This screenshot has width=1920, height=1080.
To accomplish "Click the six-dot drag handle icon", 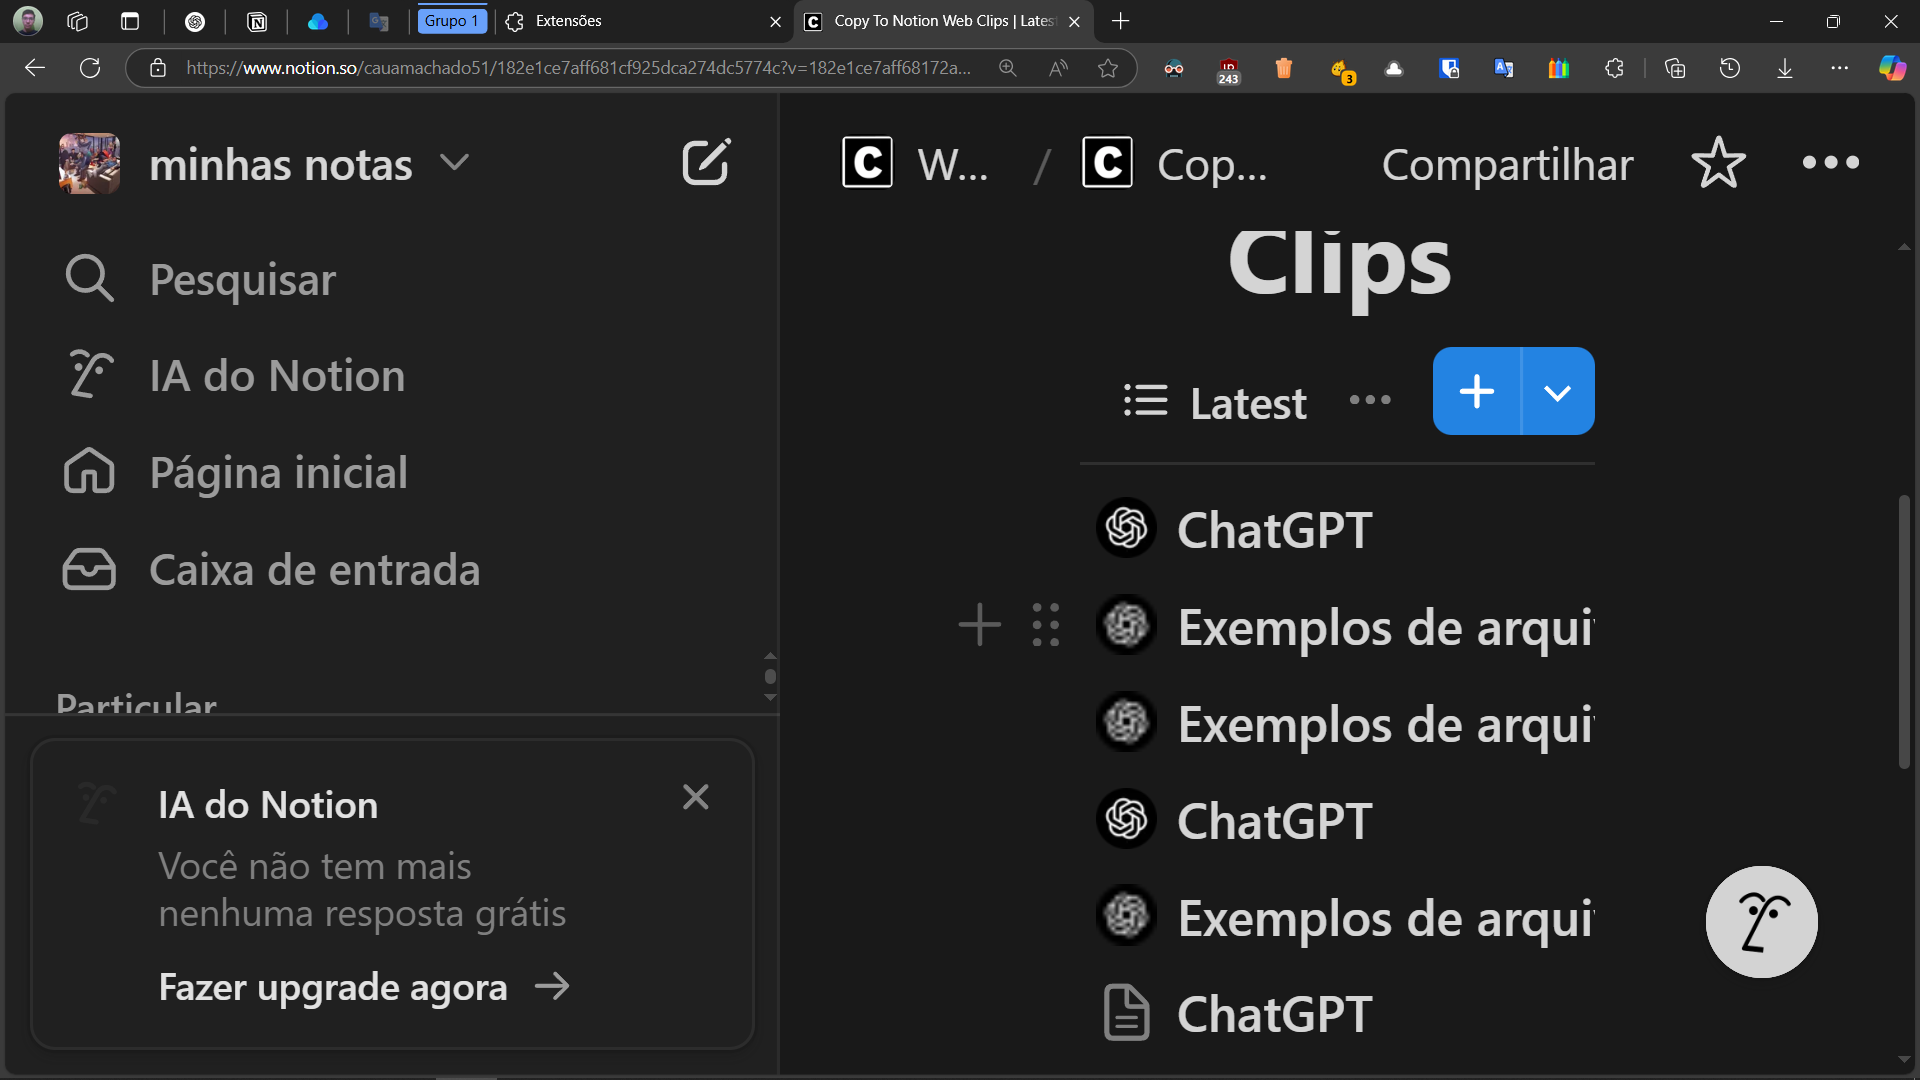I will click(x=1046, y=625).
